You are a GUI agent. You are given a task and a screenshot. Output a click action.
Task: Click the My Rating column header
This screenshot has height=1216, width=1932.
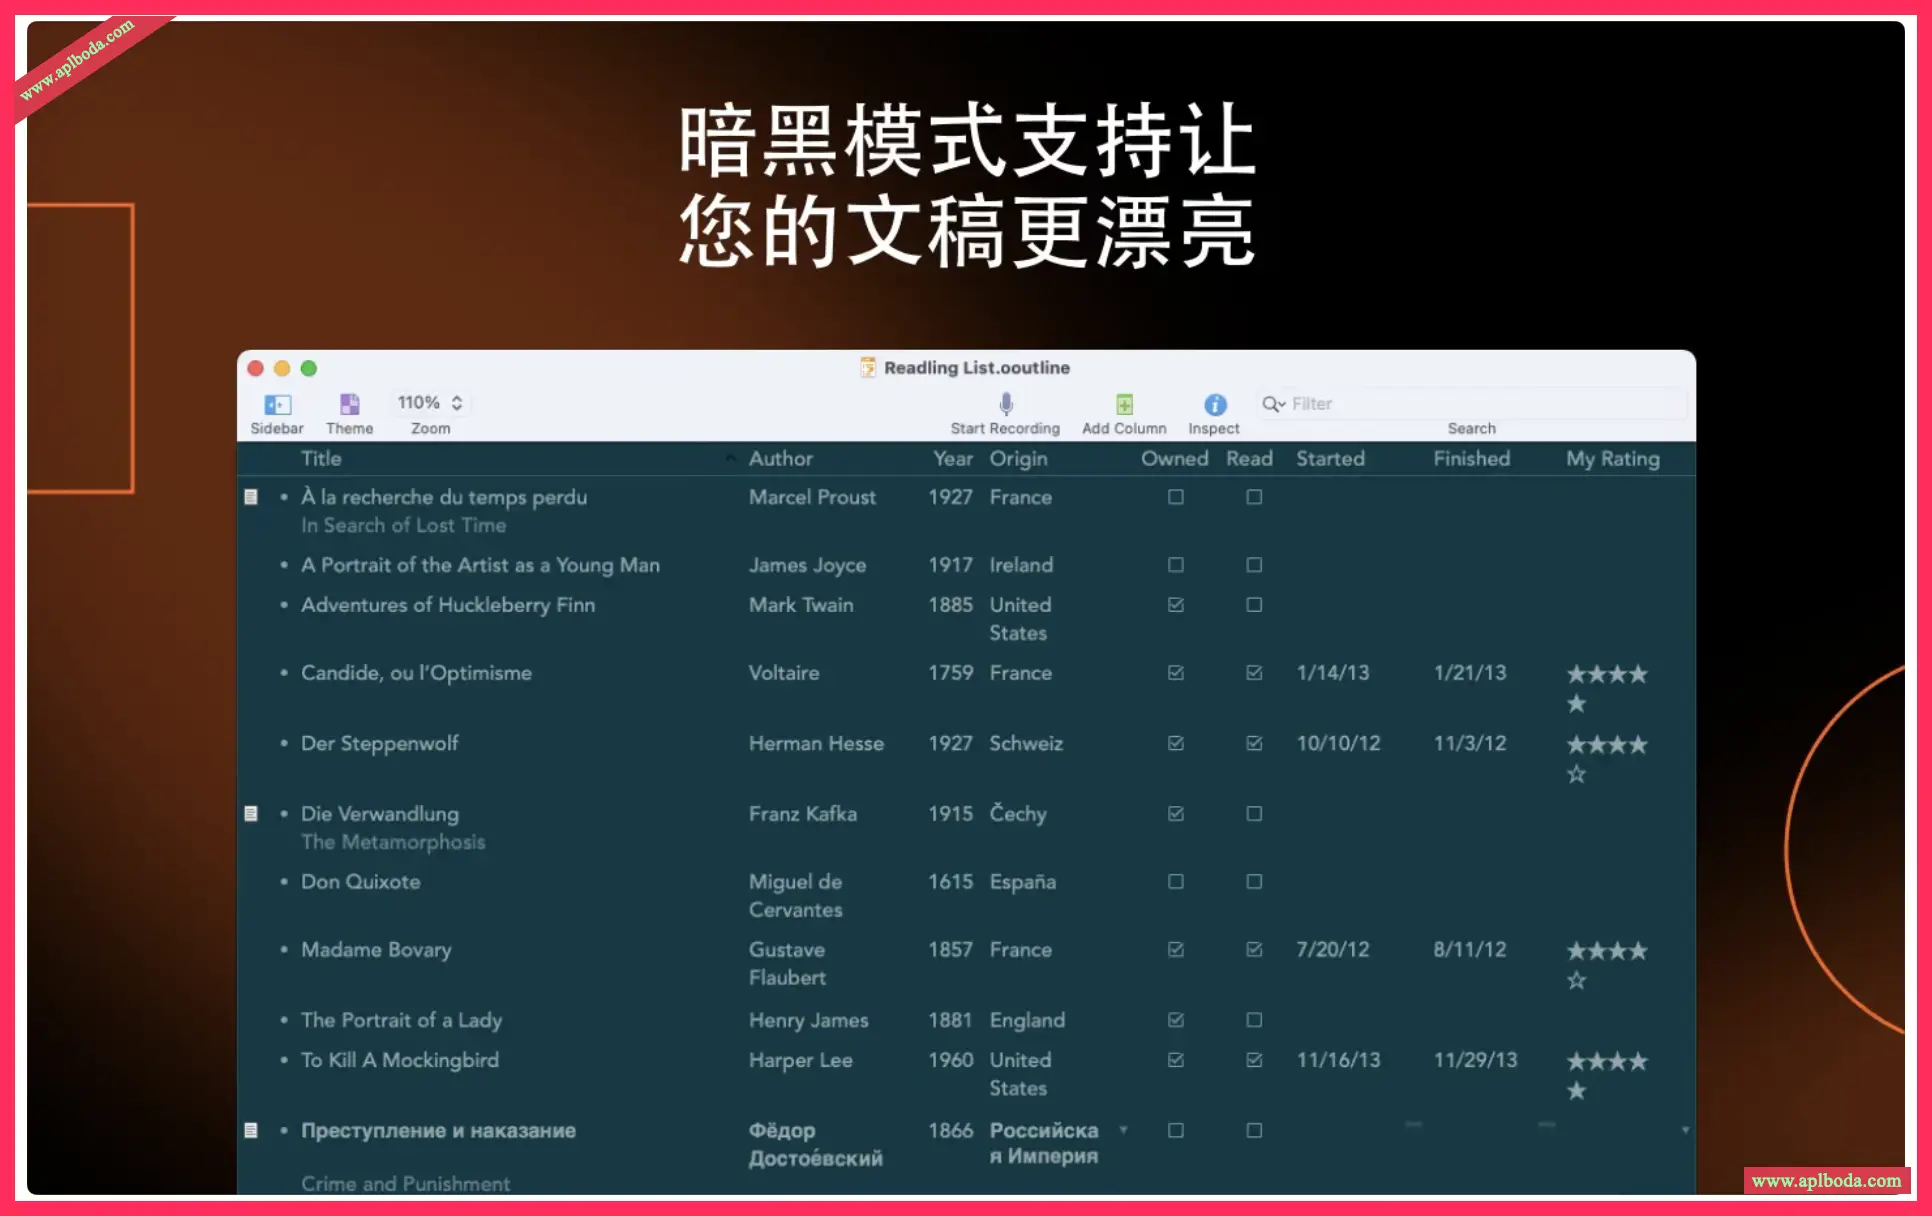pos(1612,459)
